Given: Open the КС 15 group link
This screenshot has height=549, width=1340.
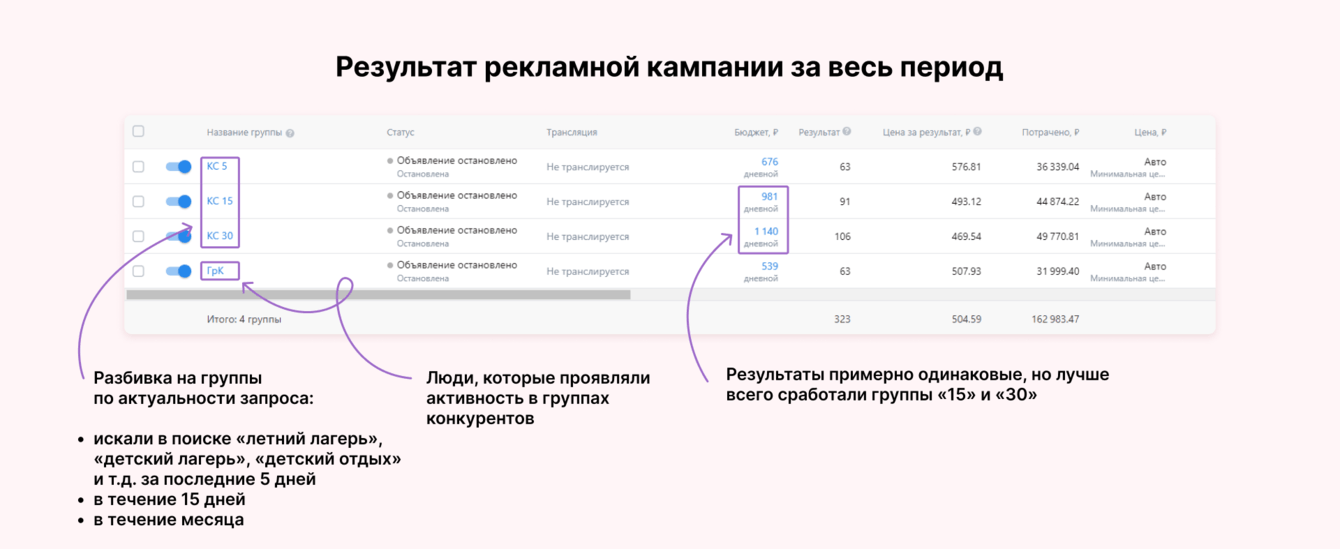Looking at the screenshot, I should coord(220,201).
